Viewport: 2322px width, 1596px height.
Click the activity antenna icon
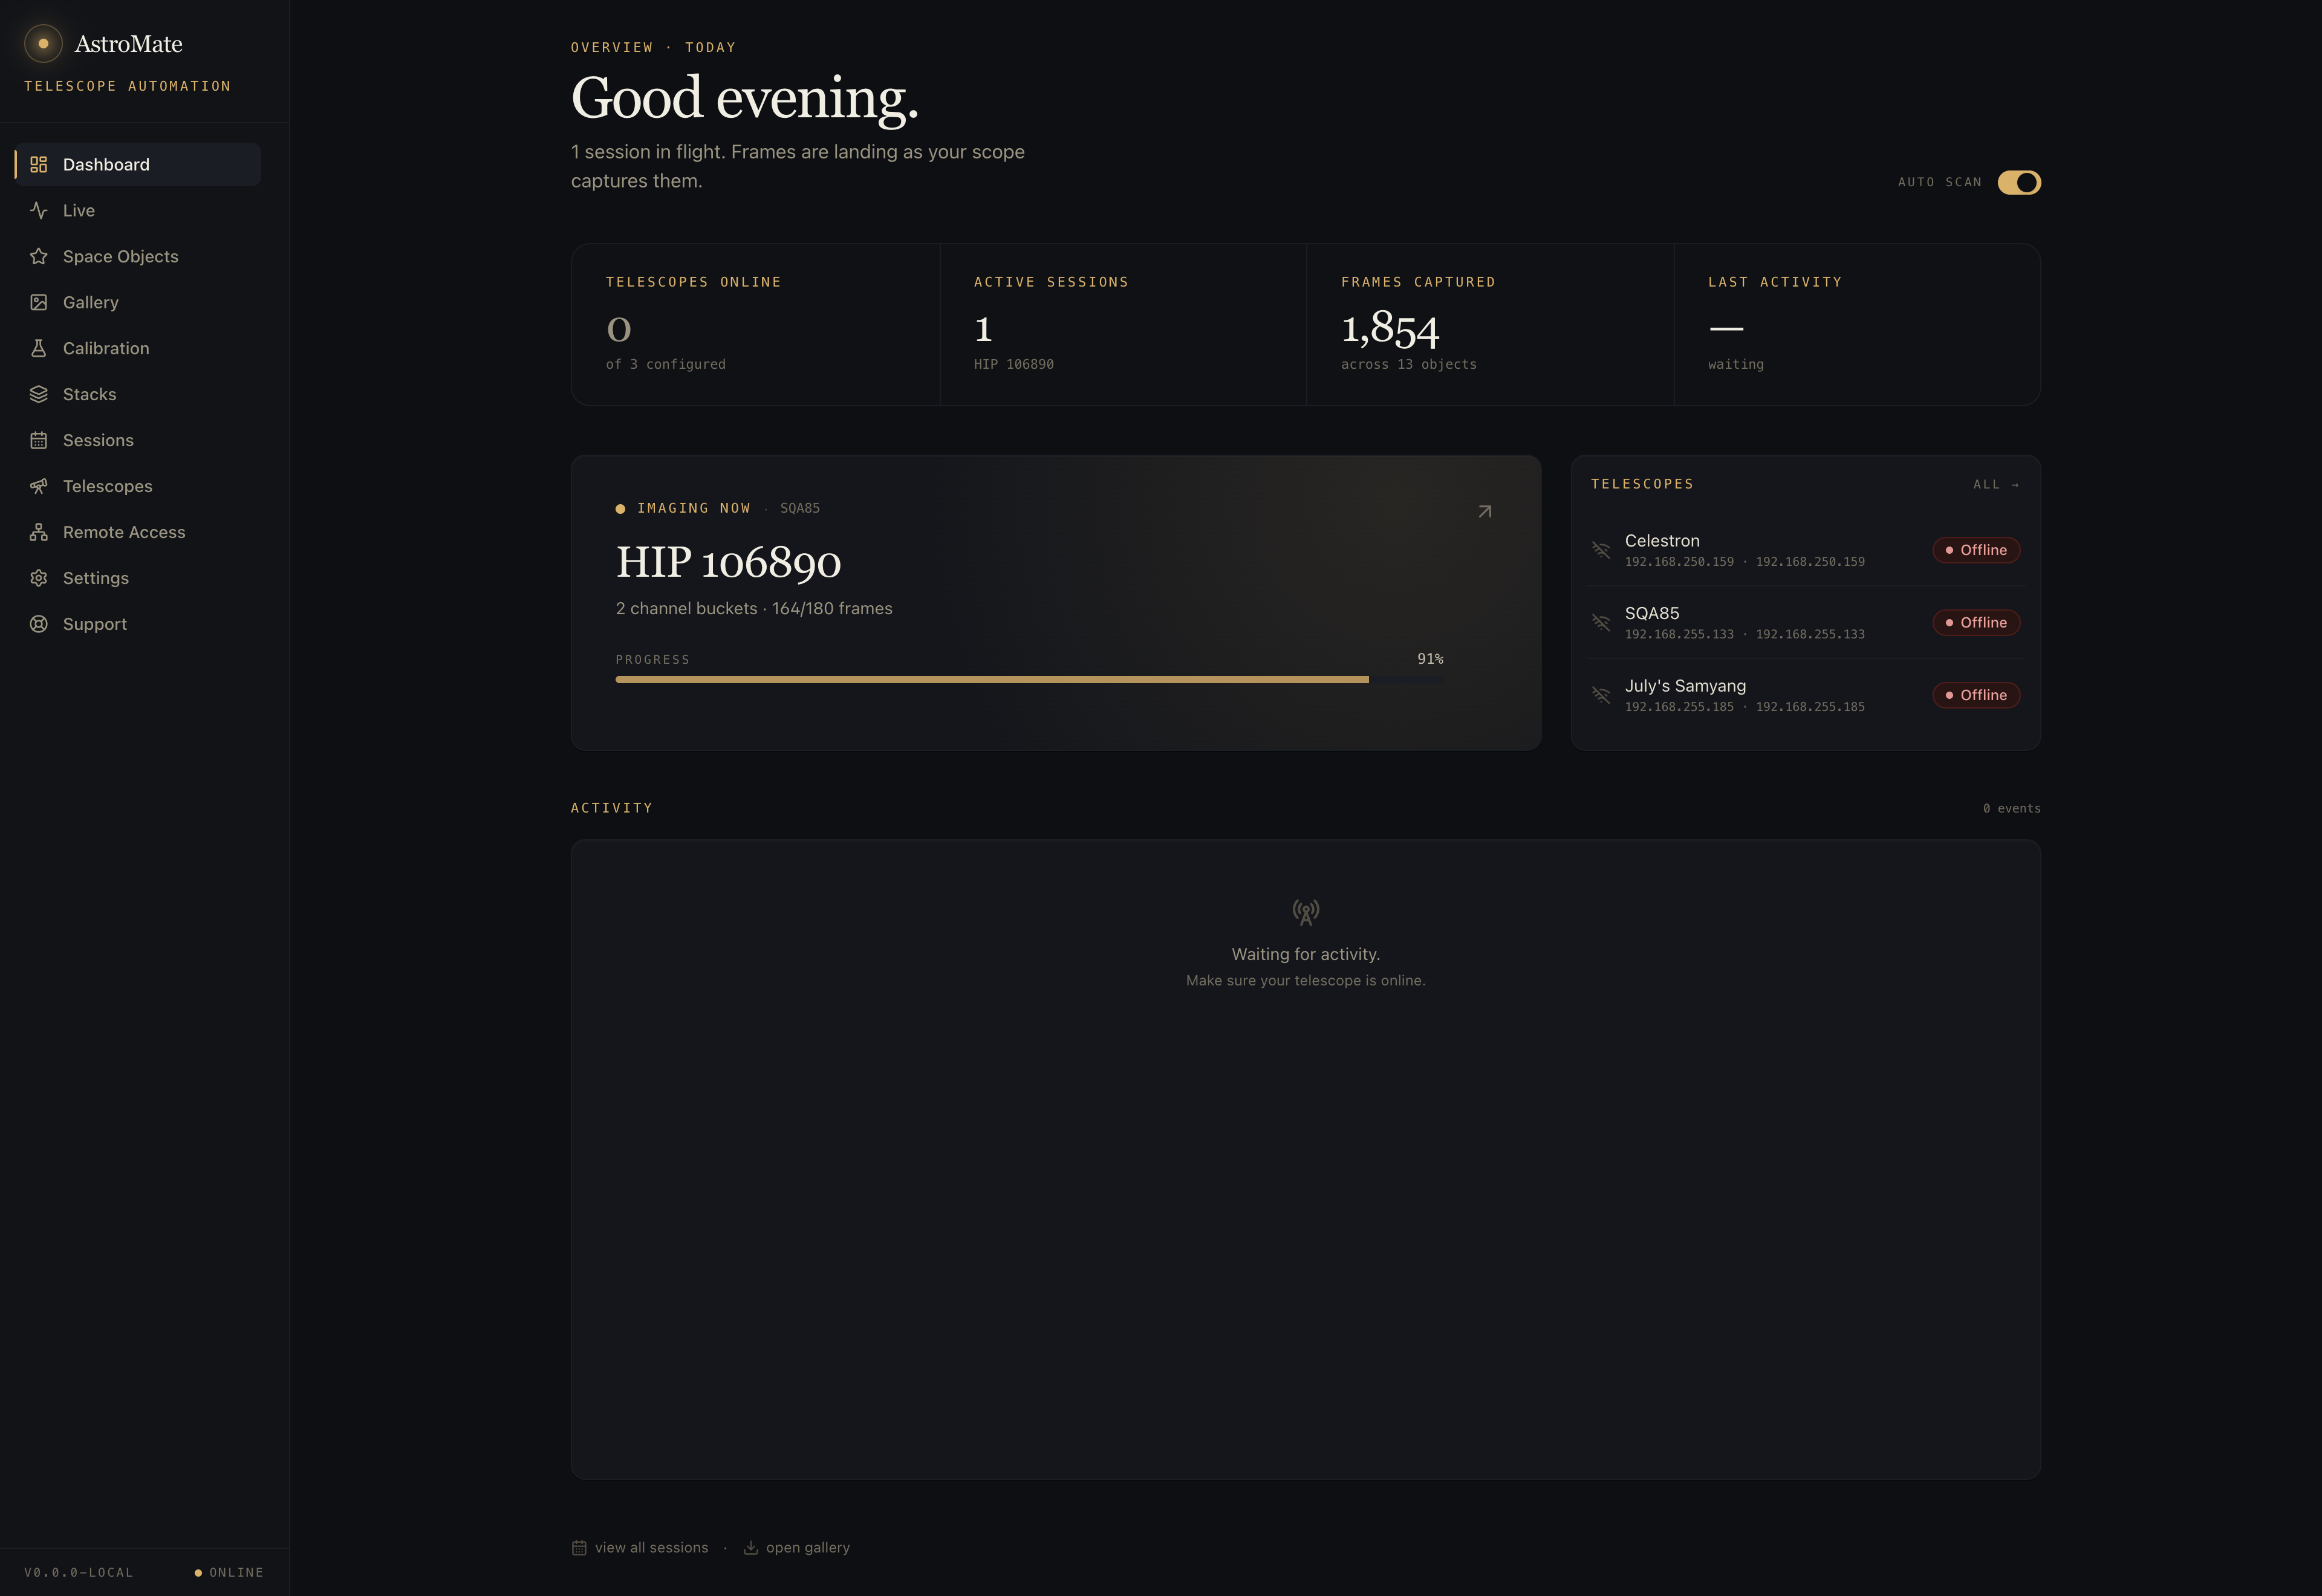(1306, 912)
